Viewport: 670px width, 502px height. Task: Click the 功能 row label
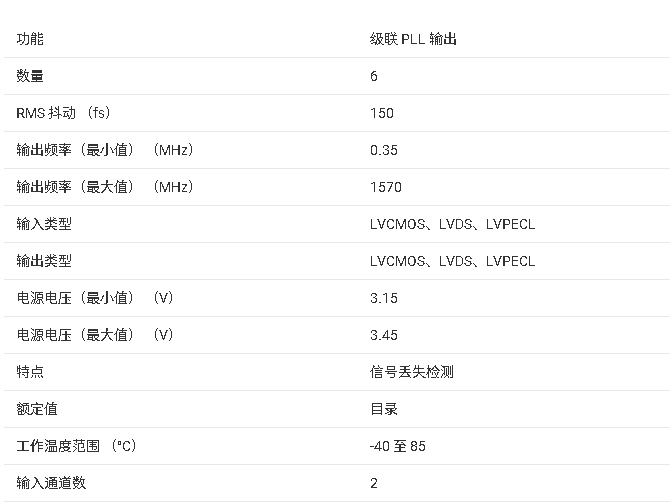[30, 39]
